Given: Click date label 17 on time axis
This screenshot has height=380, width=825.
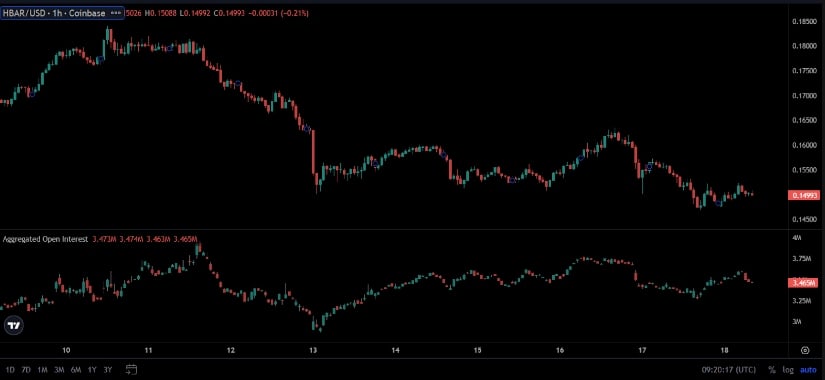Looking at the screenshot, I should 642,350.
